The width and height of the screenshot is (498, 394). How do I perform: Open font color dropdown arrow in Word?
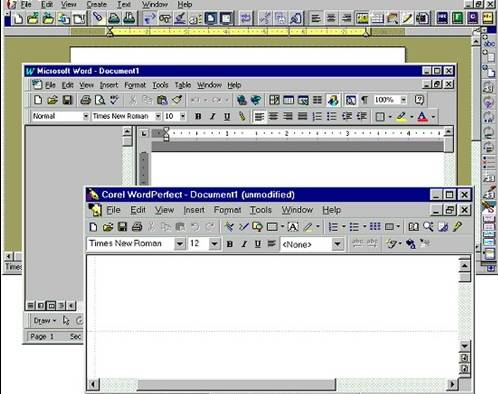click(x=433, y=117)
